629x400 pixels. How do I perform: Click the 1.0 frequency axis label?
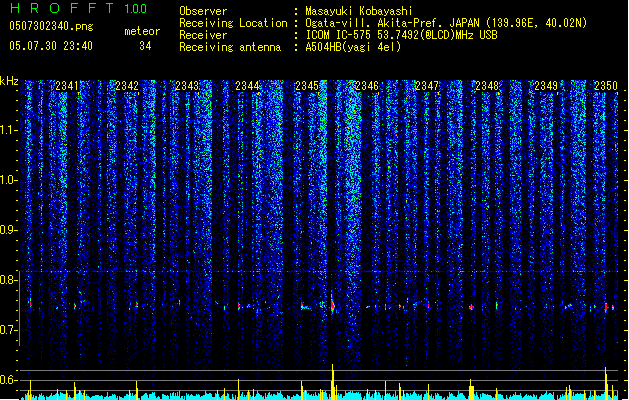tap(9, 181)
